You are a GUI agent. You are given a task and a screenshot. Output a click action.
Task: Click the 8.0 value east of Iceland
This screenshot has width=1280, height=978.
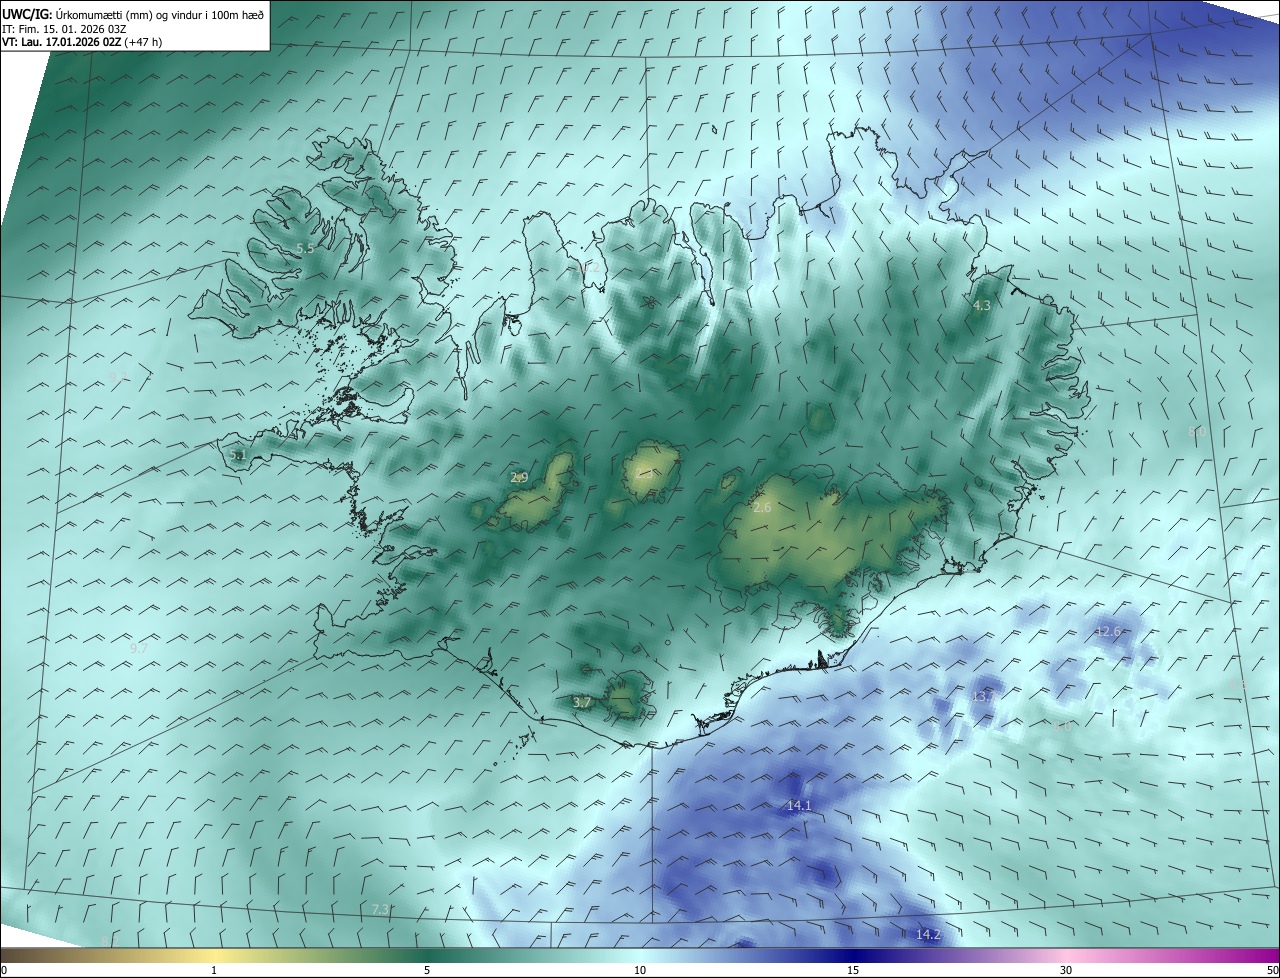coord(1196,431)
